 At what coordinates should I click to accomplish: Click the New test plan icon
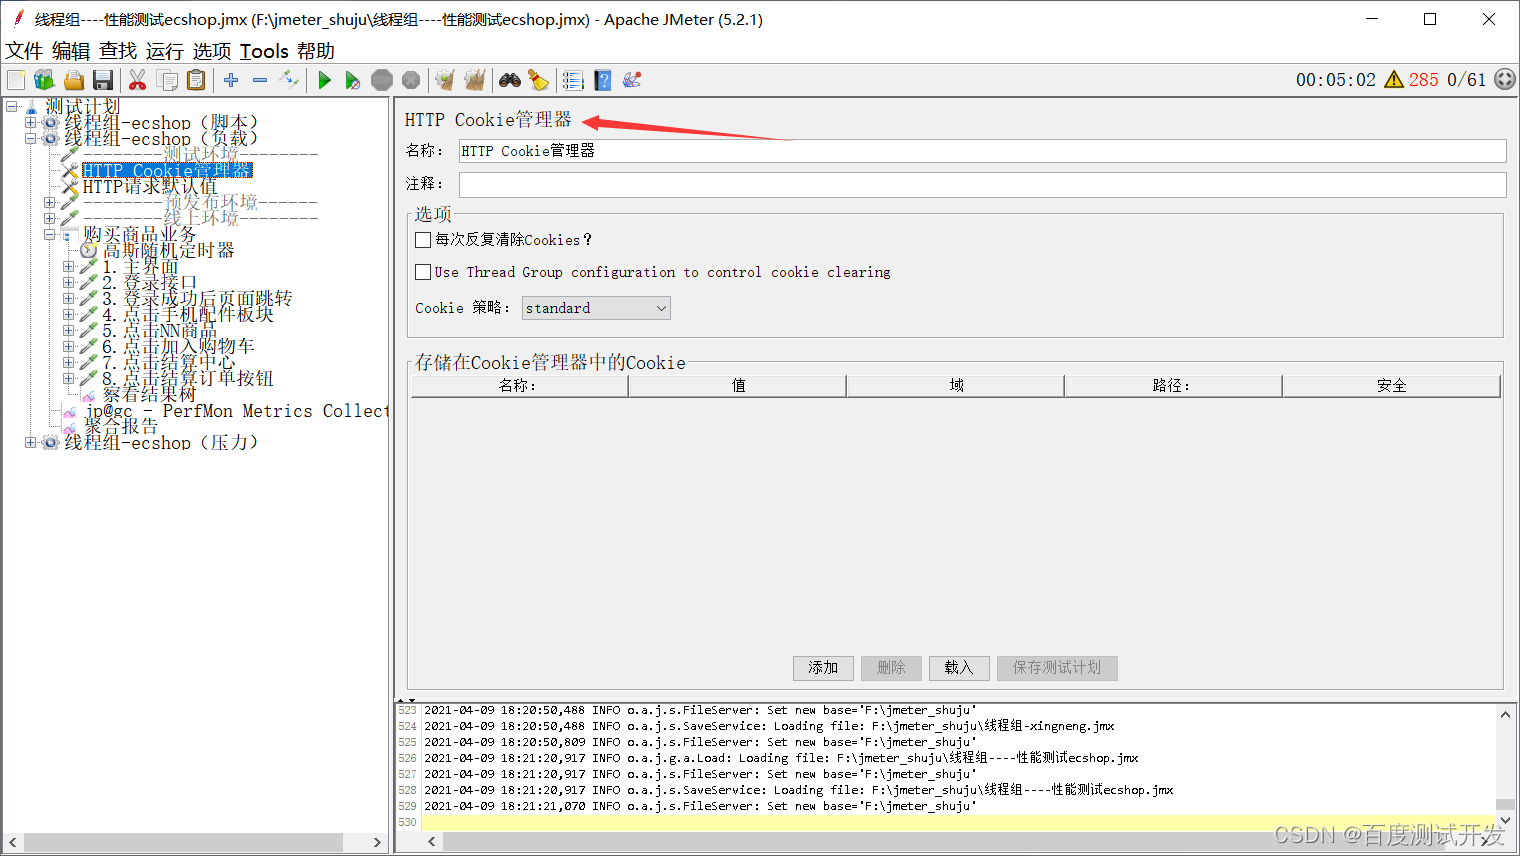click(16, 80)
